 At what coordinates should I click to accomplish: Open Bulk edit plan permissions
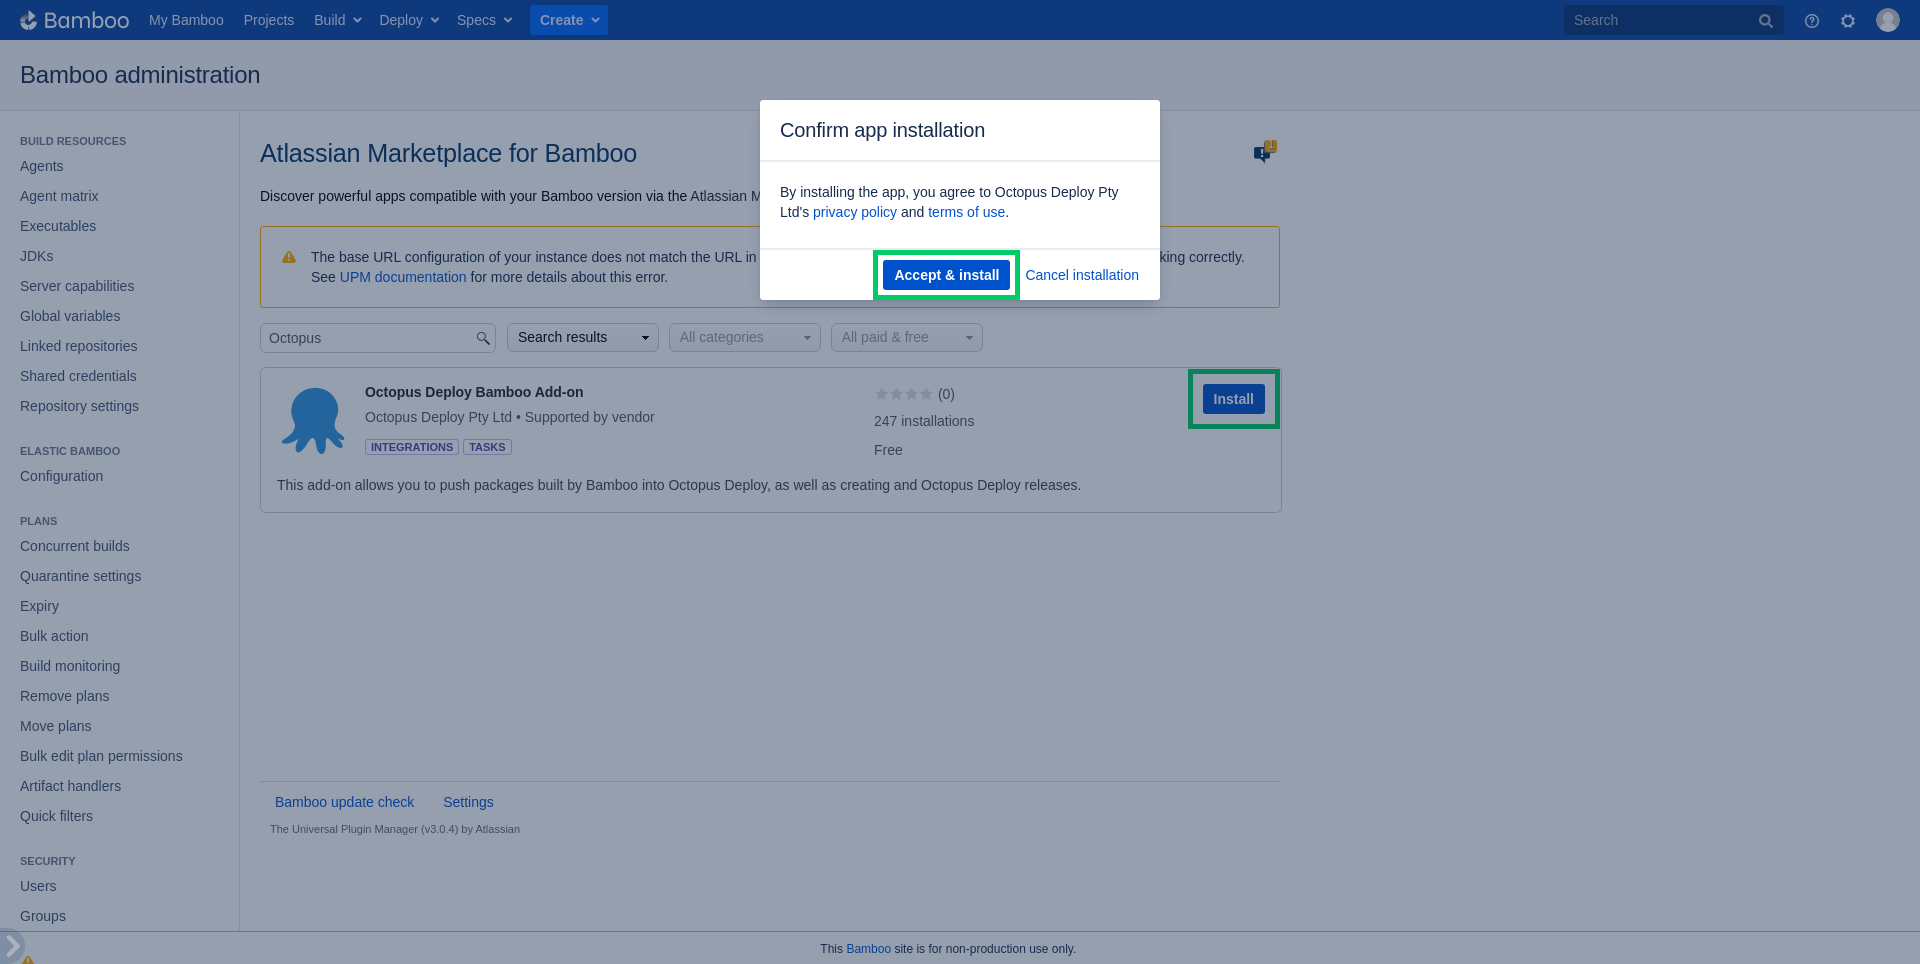click(x=101, y=756)
